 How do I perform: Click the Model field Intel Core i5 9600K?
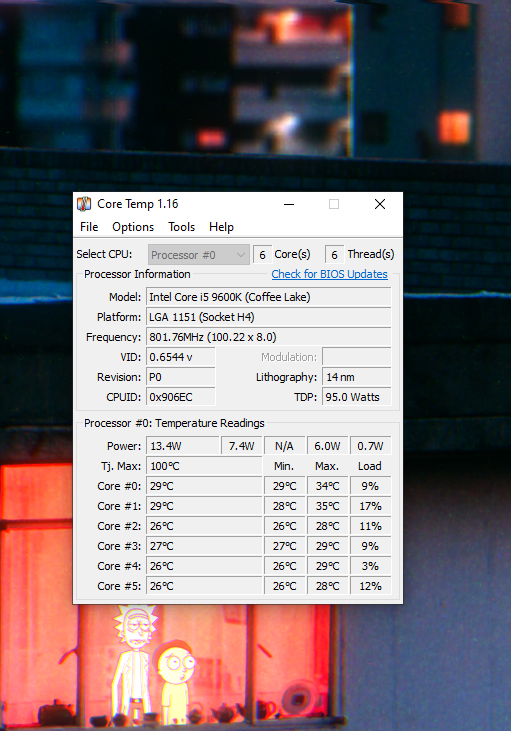tap(269, 297)
